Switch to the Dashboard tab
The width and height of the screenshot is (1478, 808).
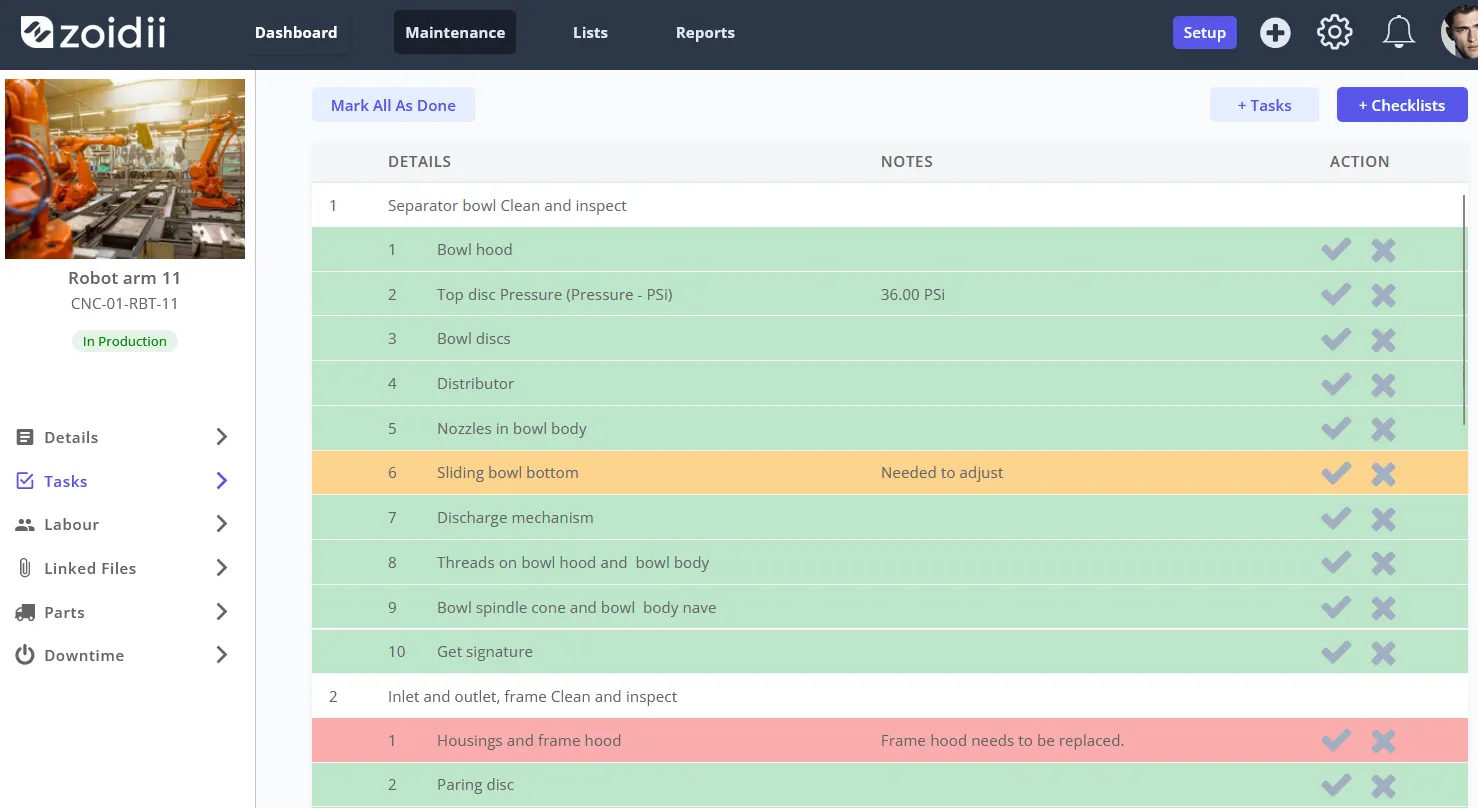(x=296, y=32)
